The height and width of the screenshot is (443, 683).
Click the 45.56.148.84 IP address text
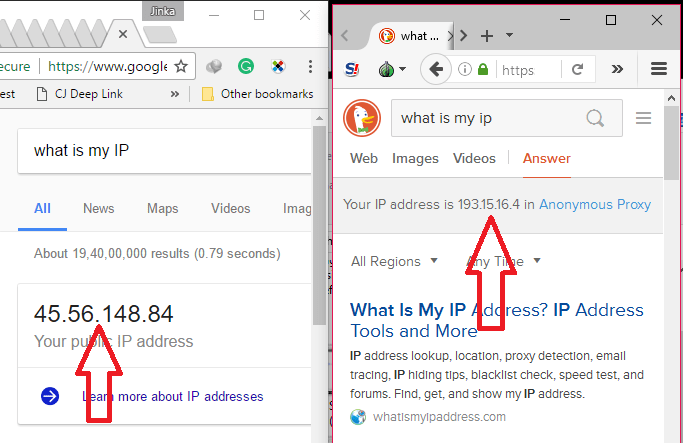[x=104, y=314]
